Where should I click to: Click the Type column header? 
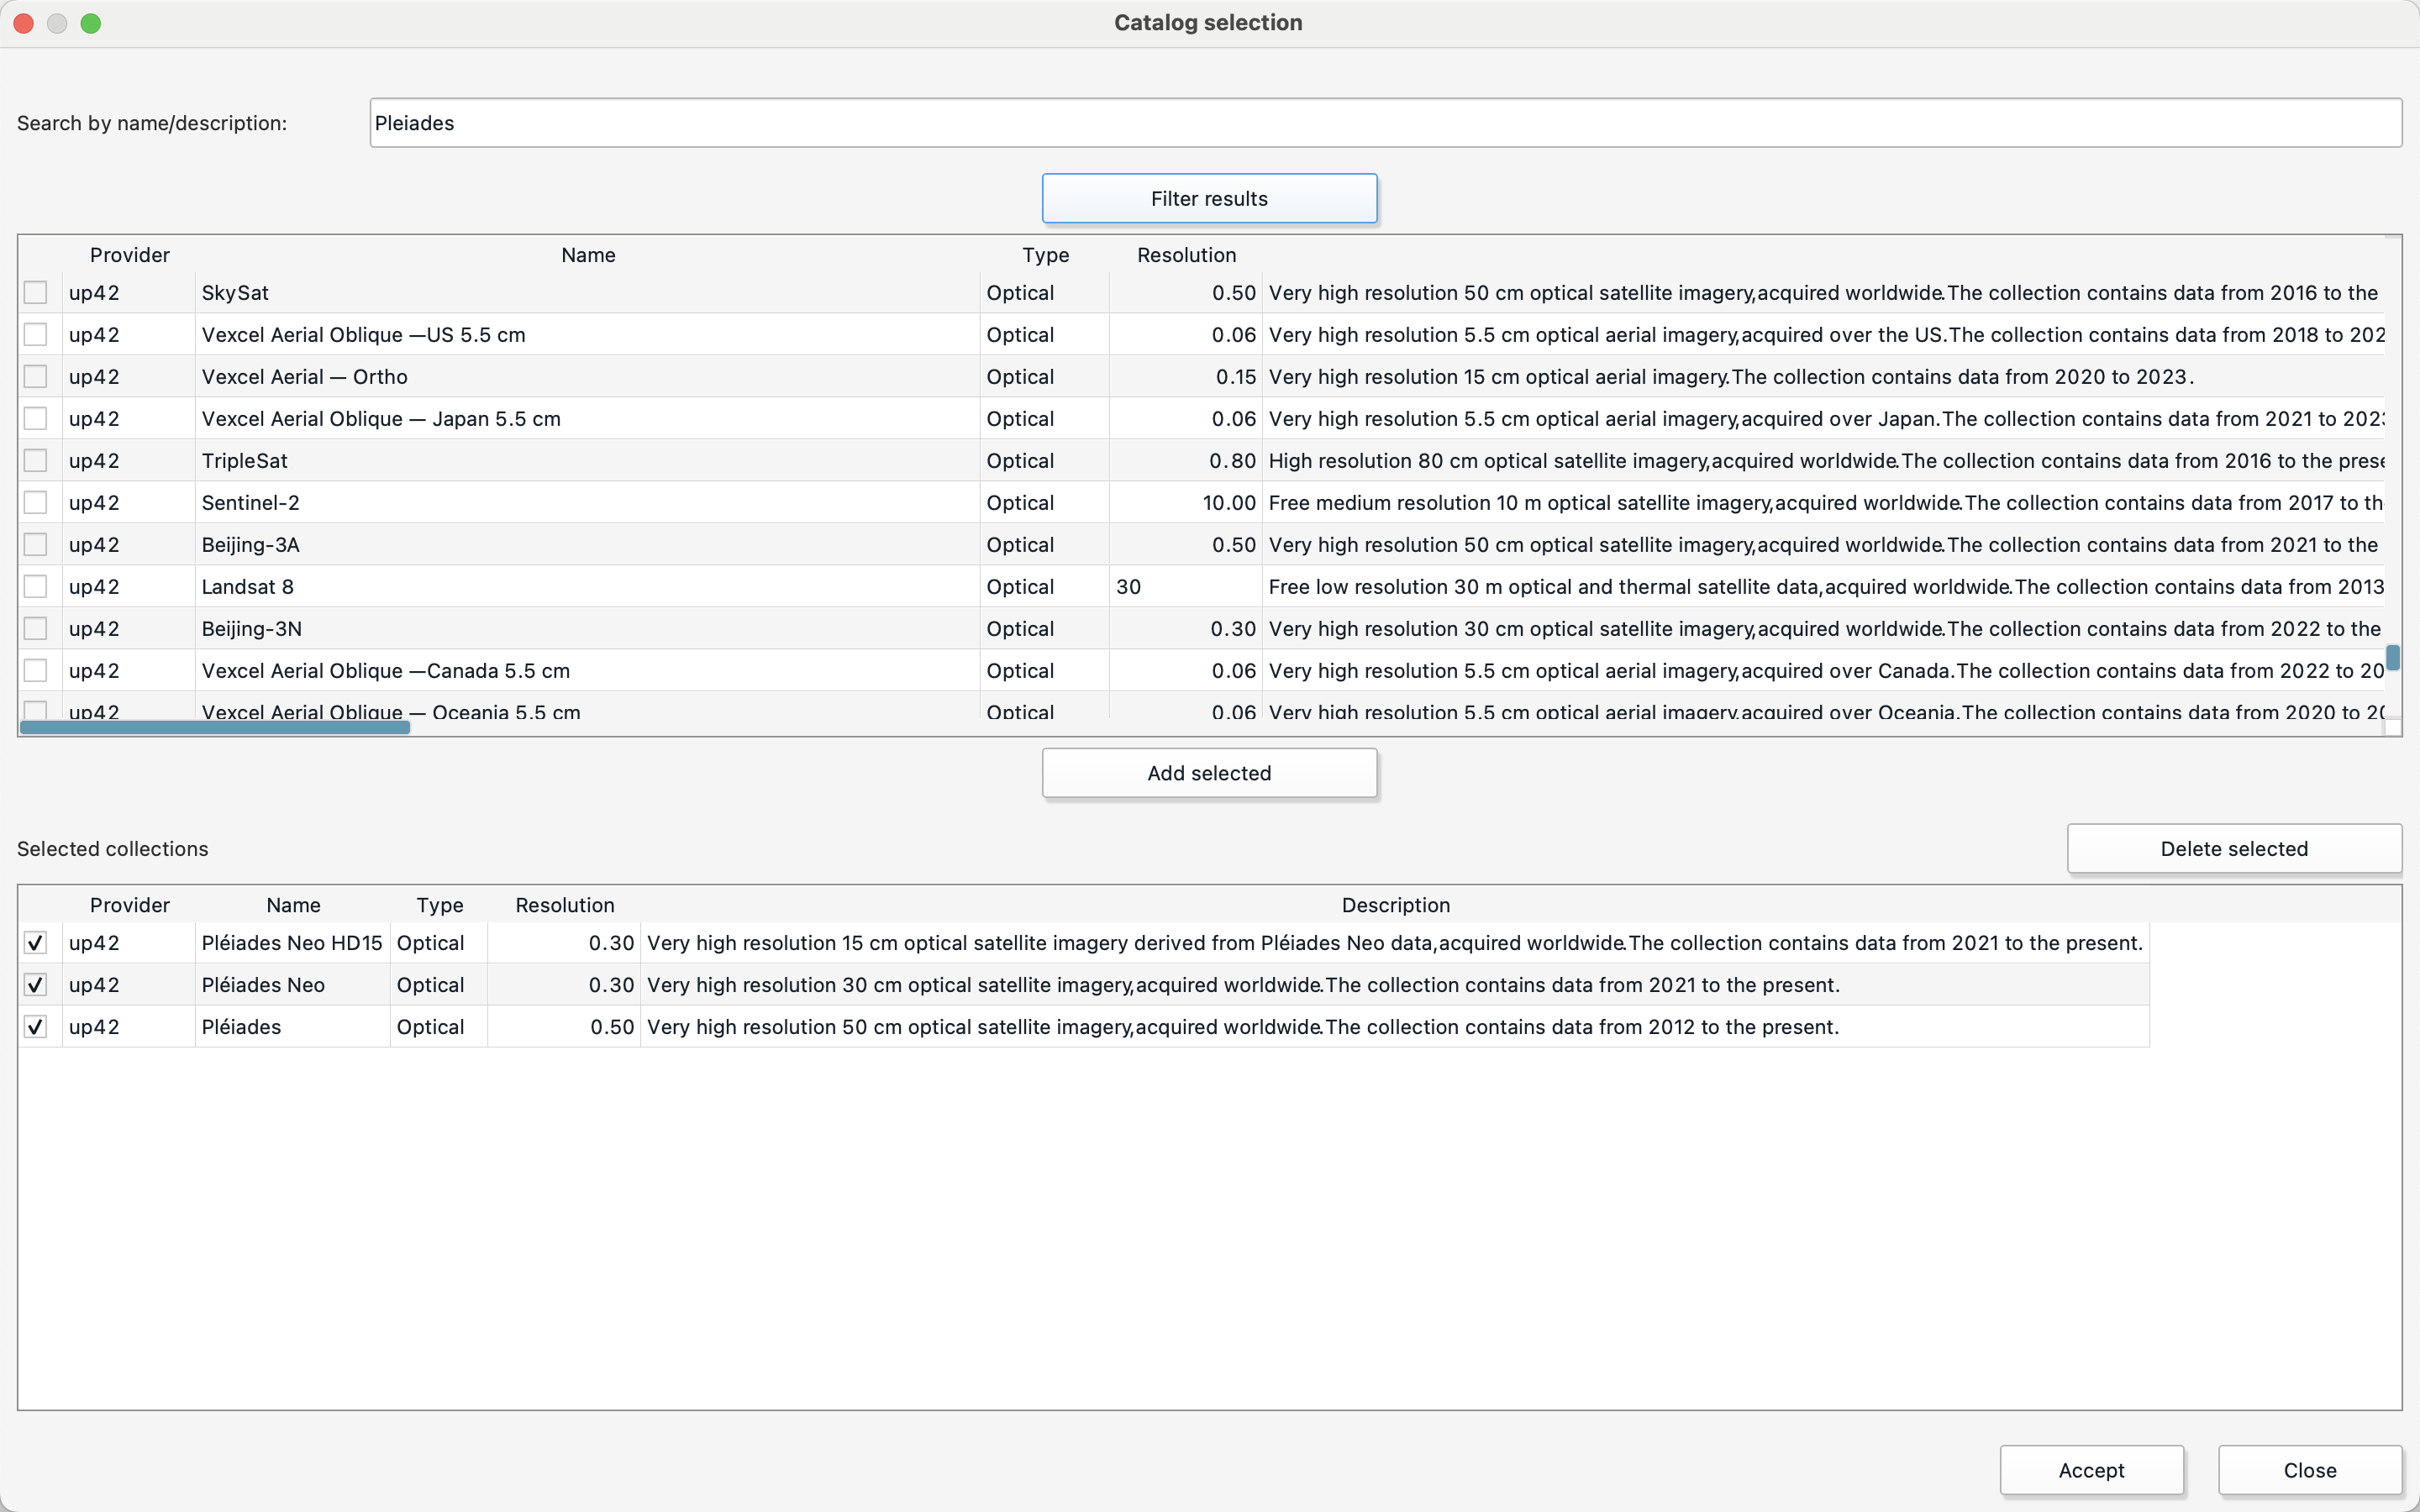(x=1044, y=255)
